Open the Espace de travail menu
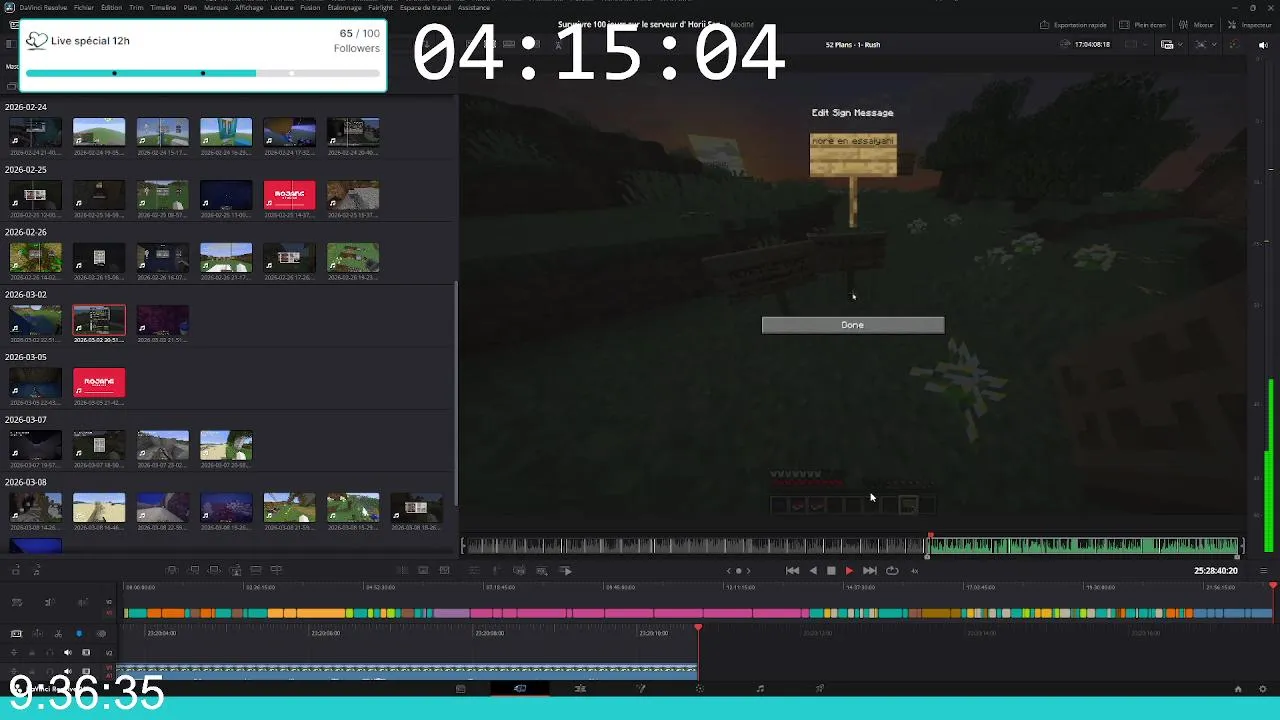The height and width of the screenshot is (720, 1280). 426,7
